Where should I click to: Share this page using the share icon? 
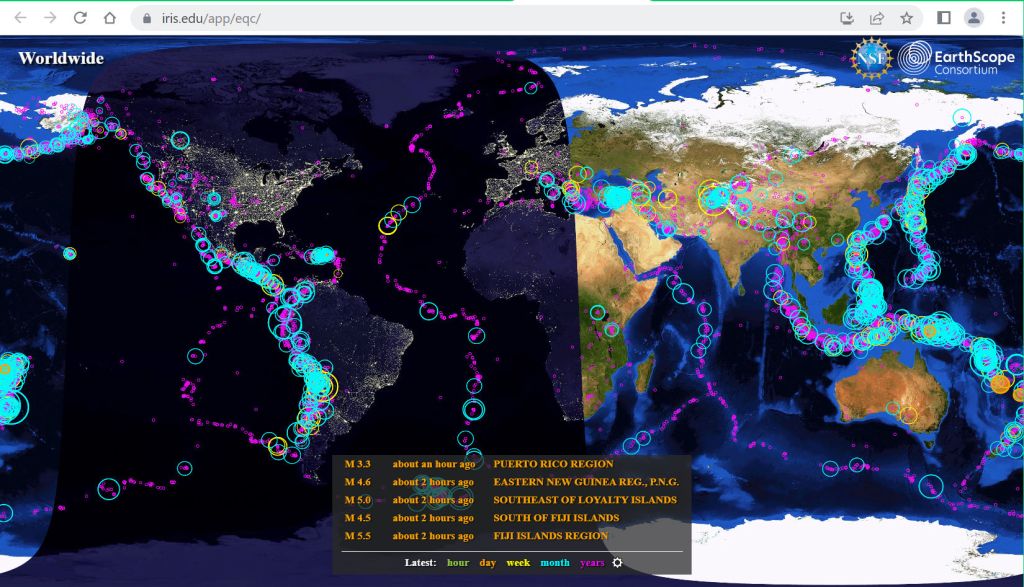coord(877,18)
